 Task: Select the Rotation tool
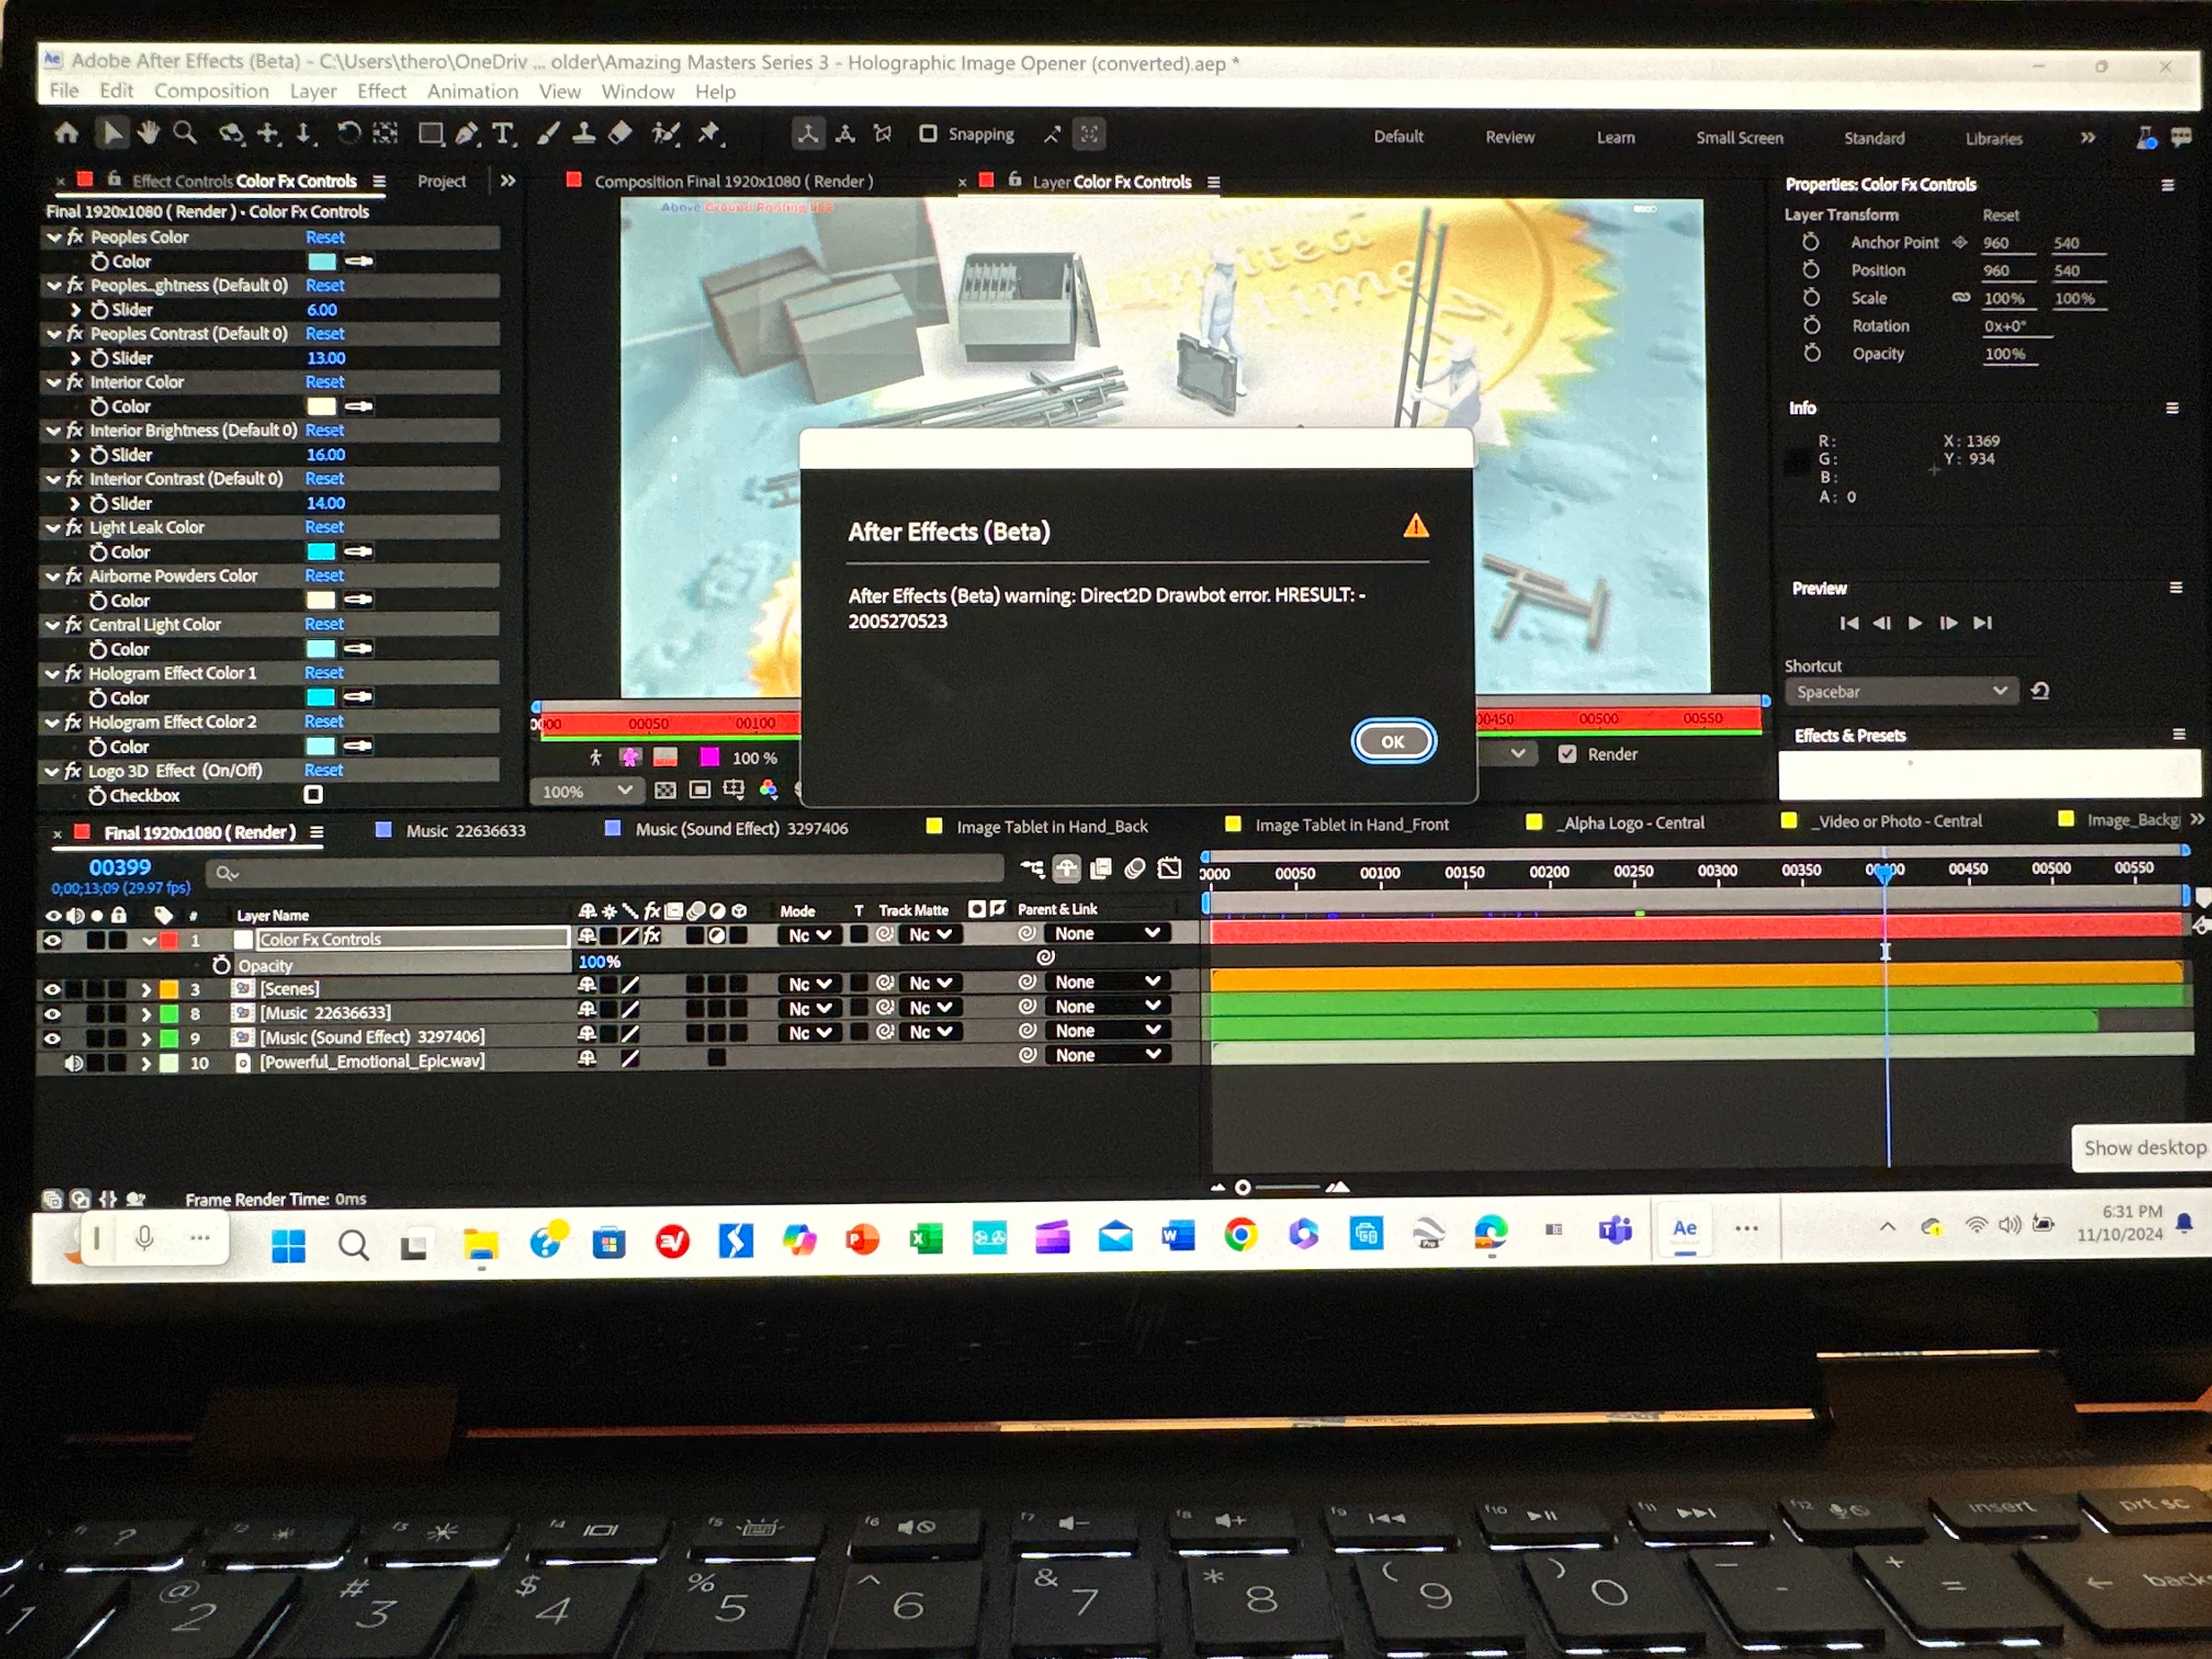pos(348,133)
